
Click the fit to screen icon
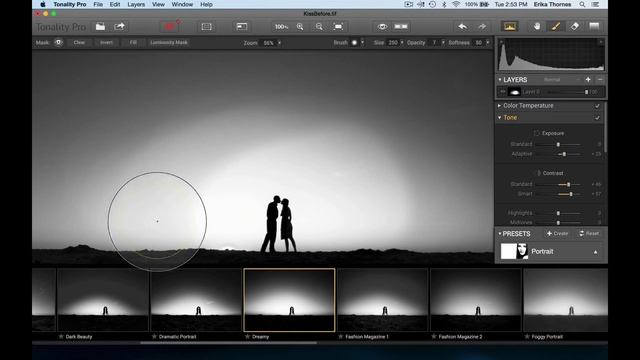(x=338, y=27)
